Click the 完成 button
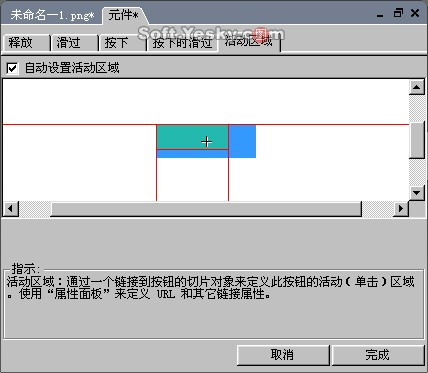This screenshot has height=373, width=428. [x=378, y=355]
